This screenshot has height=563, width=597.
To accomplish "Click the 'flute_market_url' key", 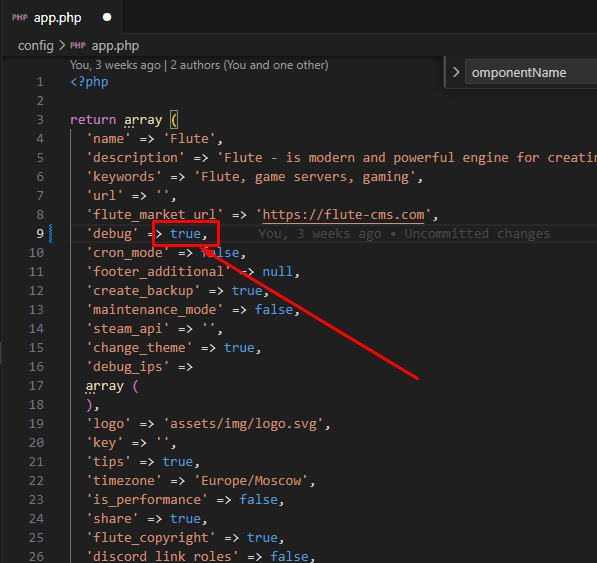I will [x=155, y=215].
